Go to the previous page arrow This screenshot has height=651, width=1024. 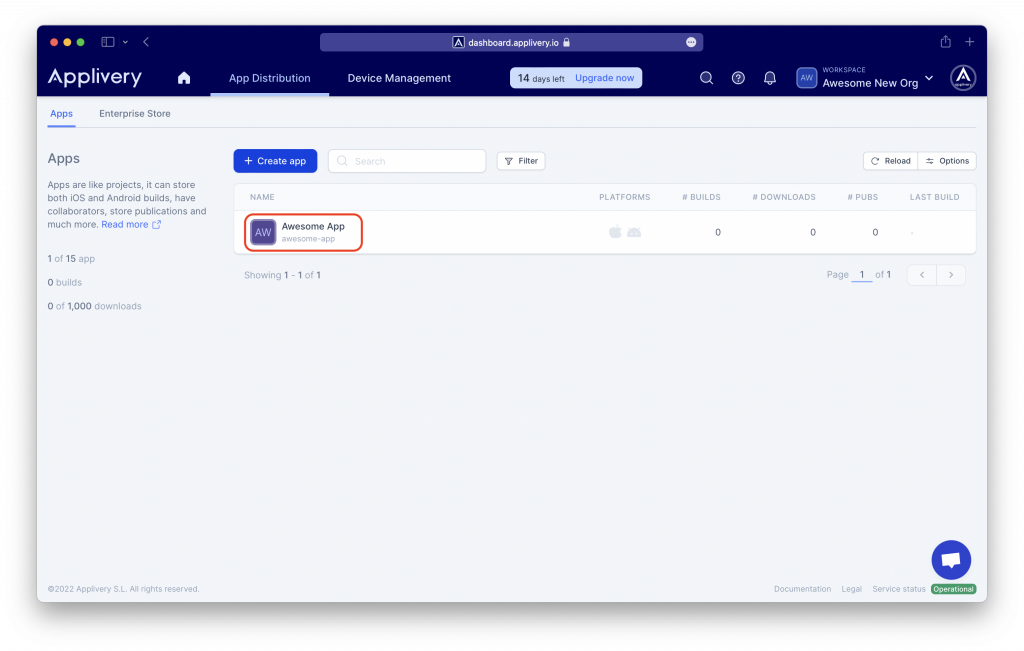coord(921,275)
